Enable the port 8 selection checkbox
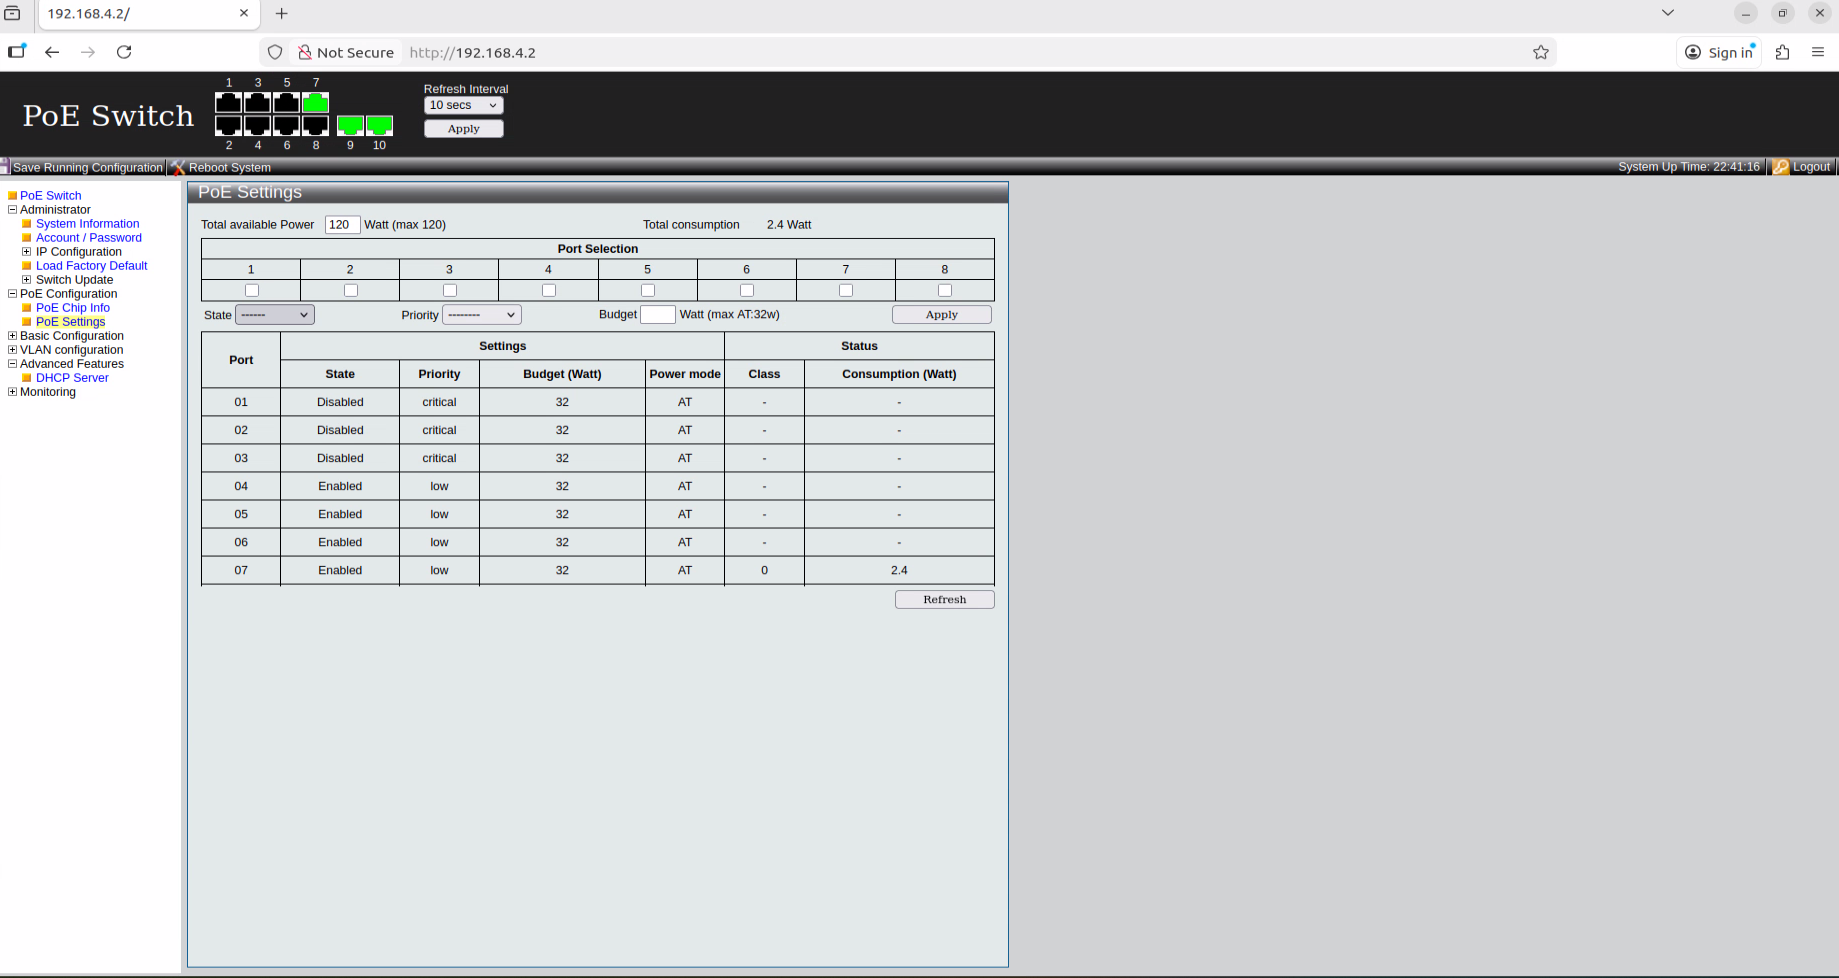 pyautogui.click(x=945, y=291)
